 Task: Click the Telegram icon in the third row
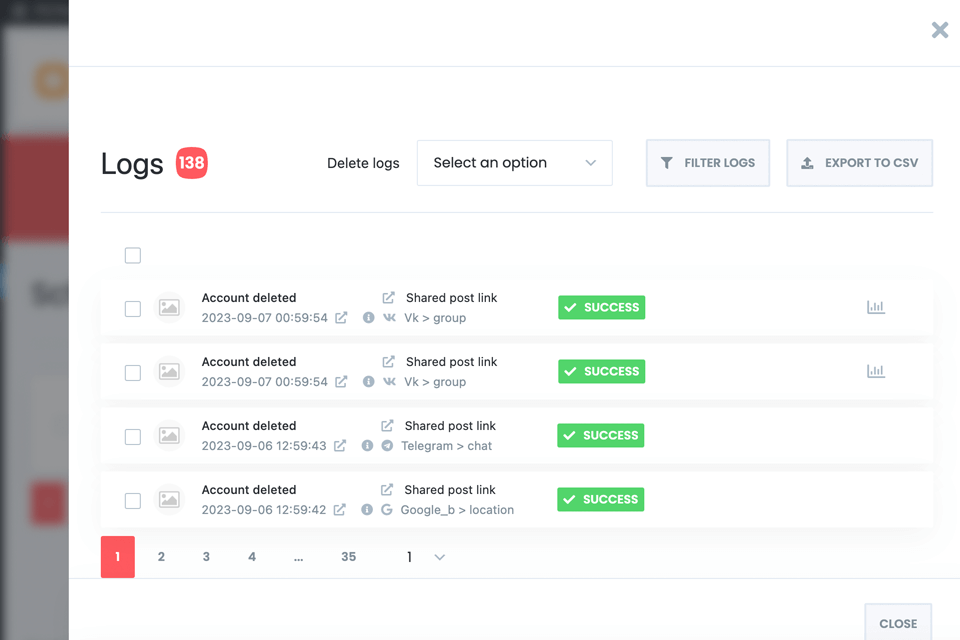click(387, 446)
